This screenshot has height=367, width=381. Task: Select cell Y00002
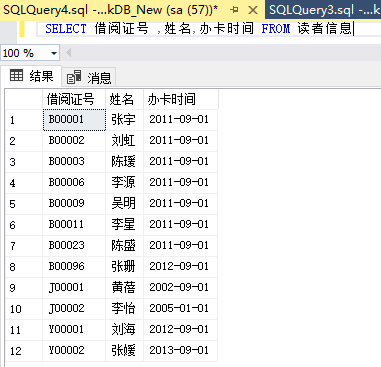point(74,351)
